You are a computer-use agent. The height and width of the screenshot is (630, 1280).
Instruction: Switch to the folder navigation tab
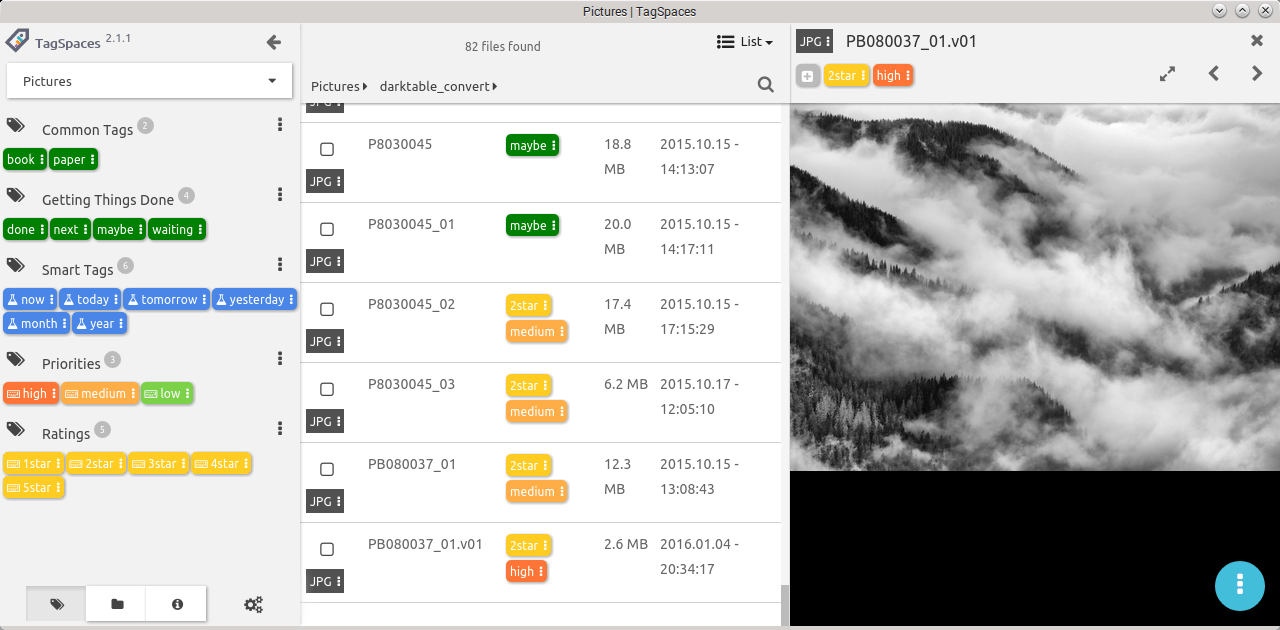117,604
